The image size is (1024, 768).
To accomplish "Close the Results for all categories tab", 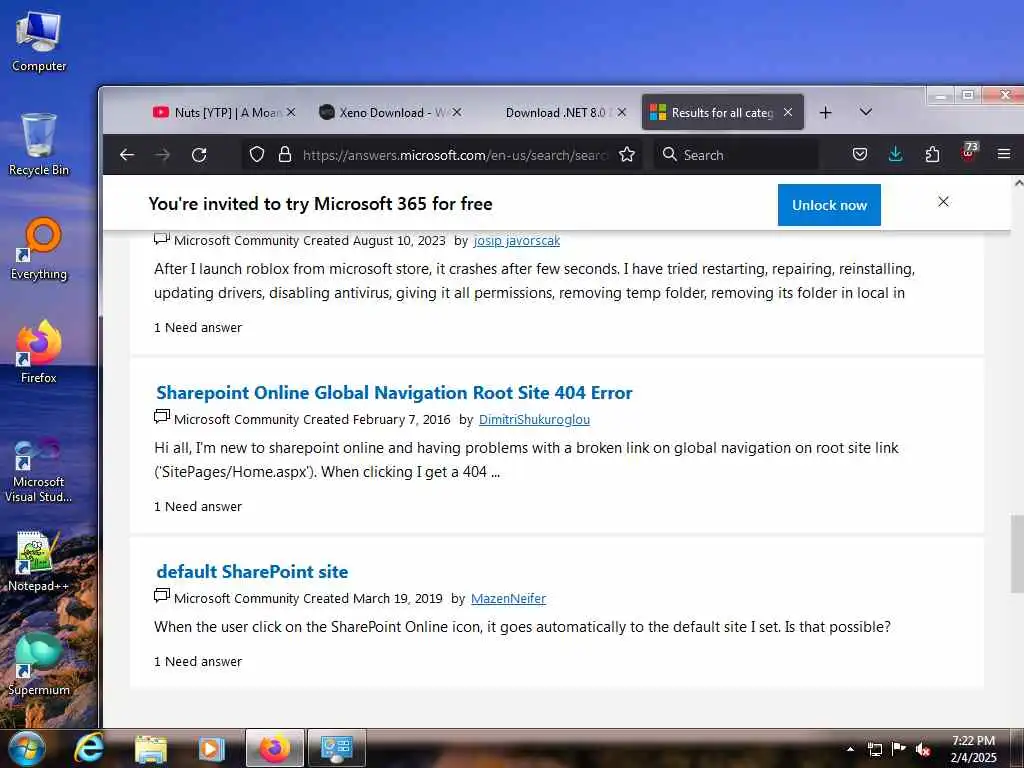I will pyautogui.click(x=788, y=112).
